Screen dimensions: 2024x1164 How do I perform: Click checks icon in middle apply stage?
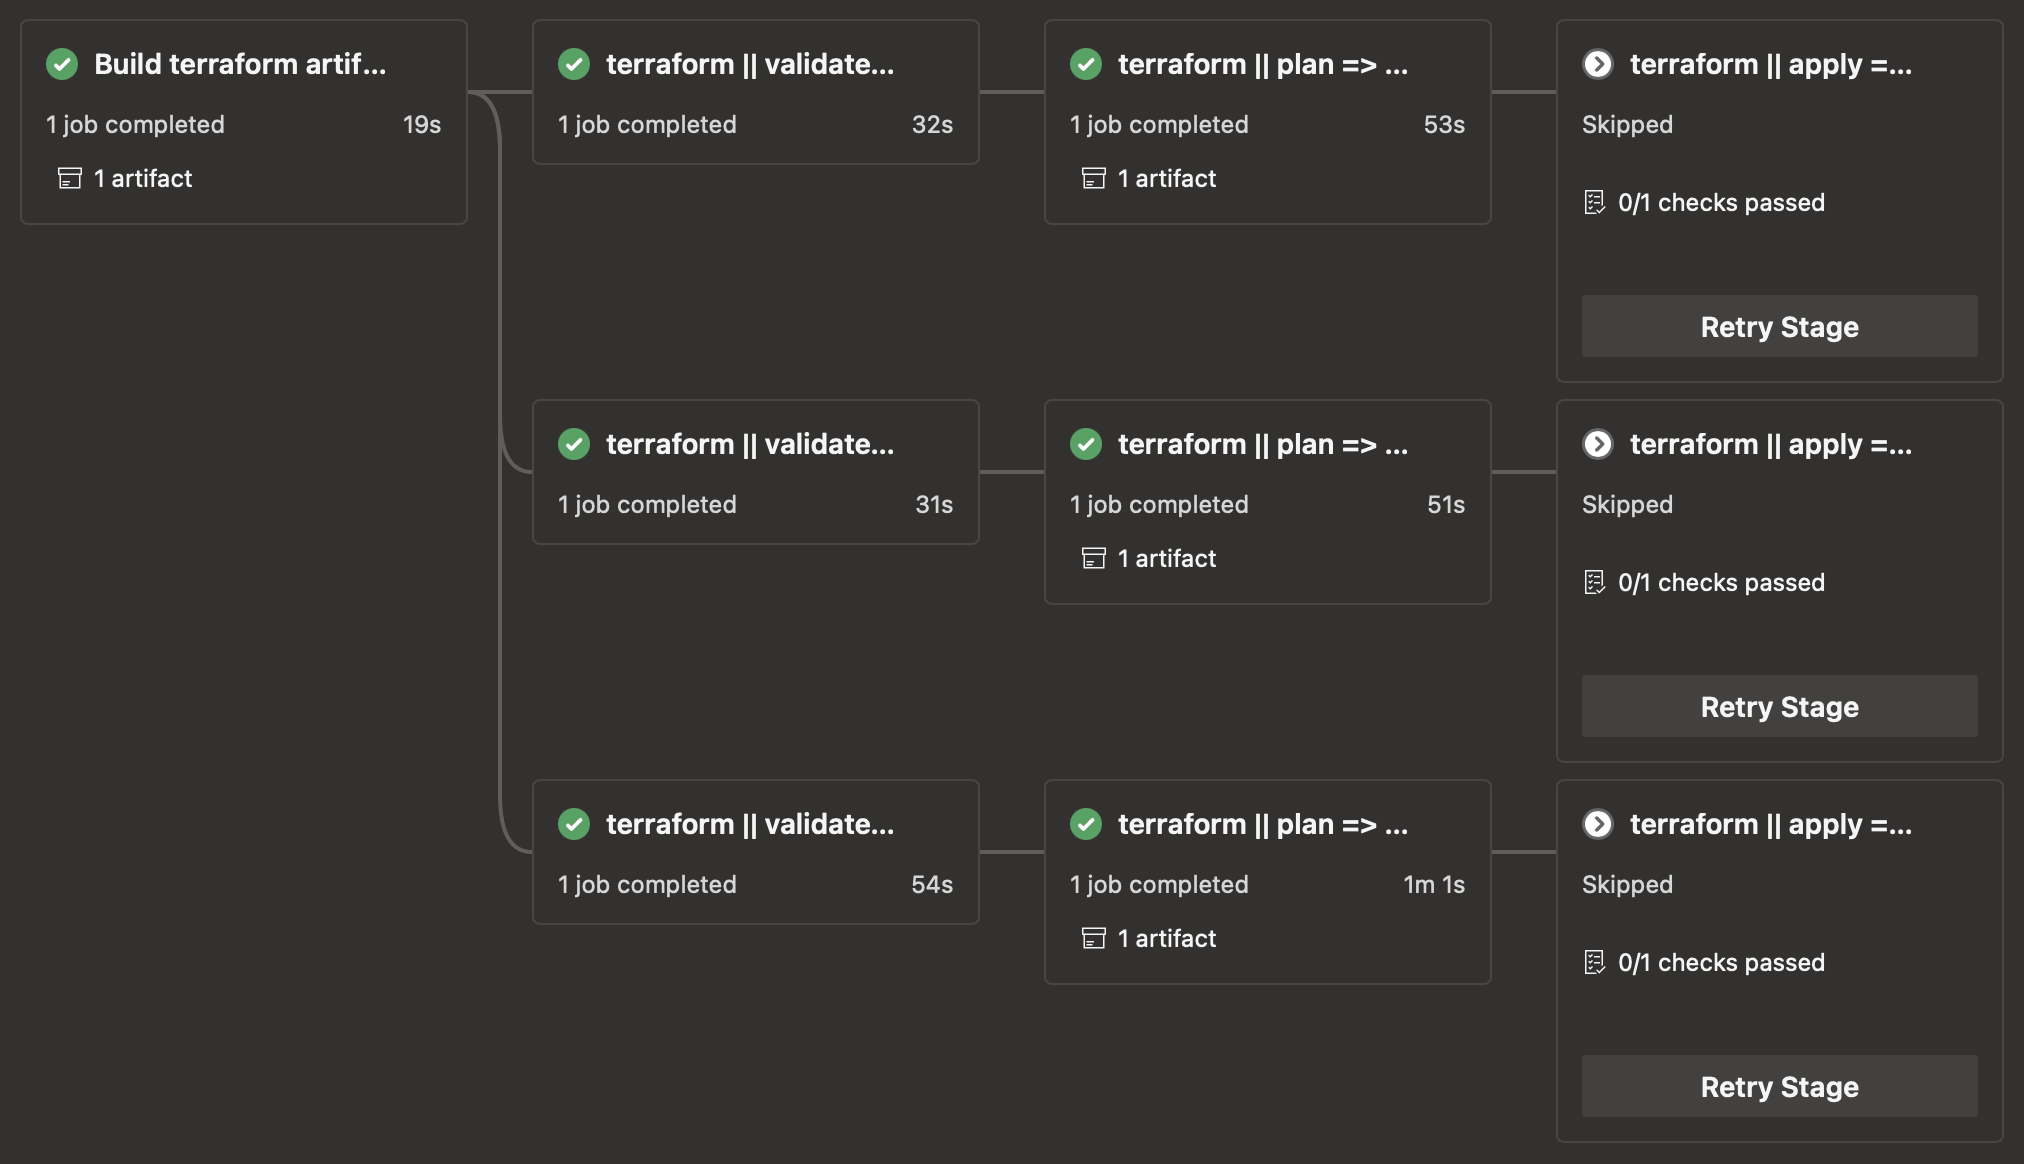tap(1595, 583)
